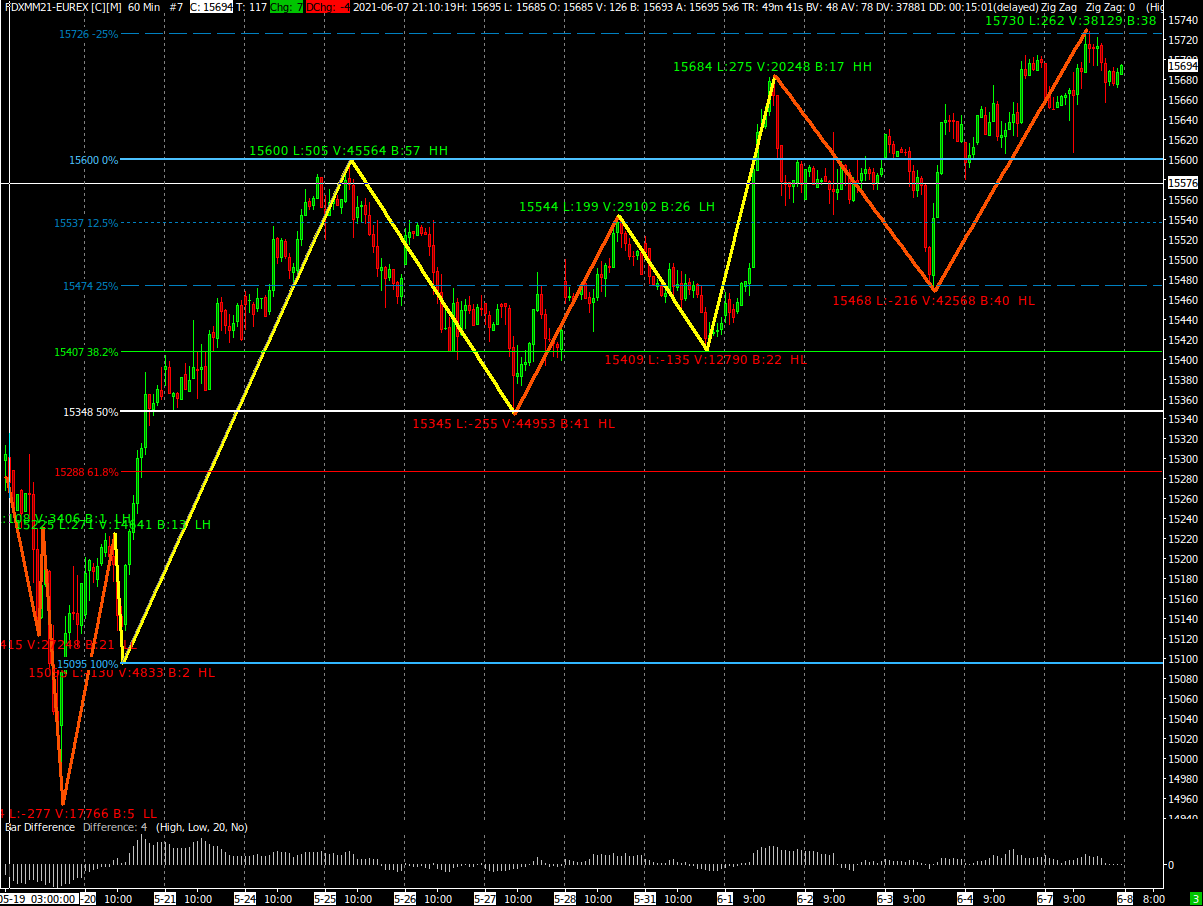Click the 15600 L:505 V:45564 HH label

click(x=348, y=151)
